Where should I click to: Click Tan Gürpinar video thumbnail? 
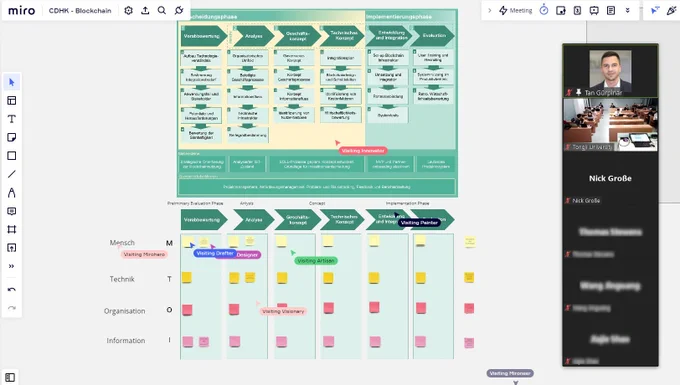(610, 71)
